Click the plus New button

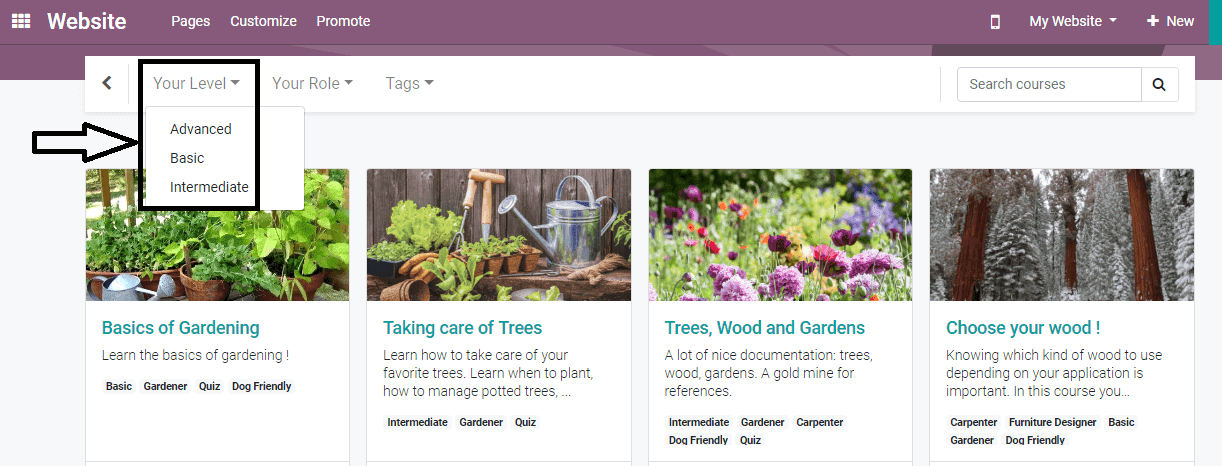[x=1170, y=21]
